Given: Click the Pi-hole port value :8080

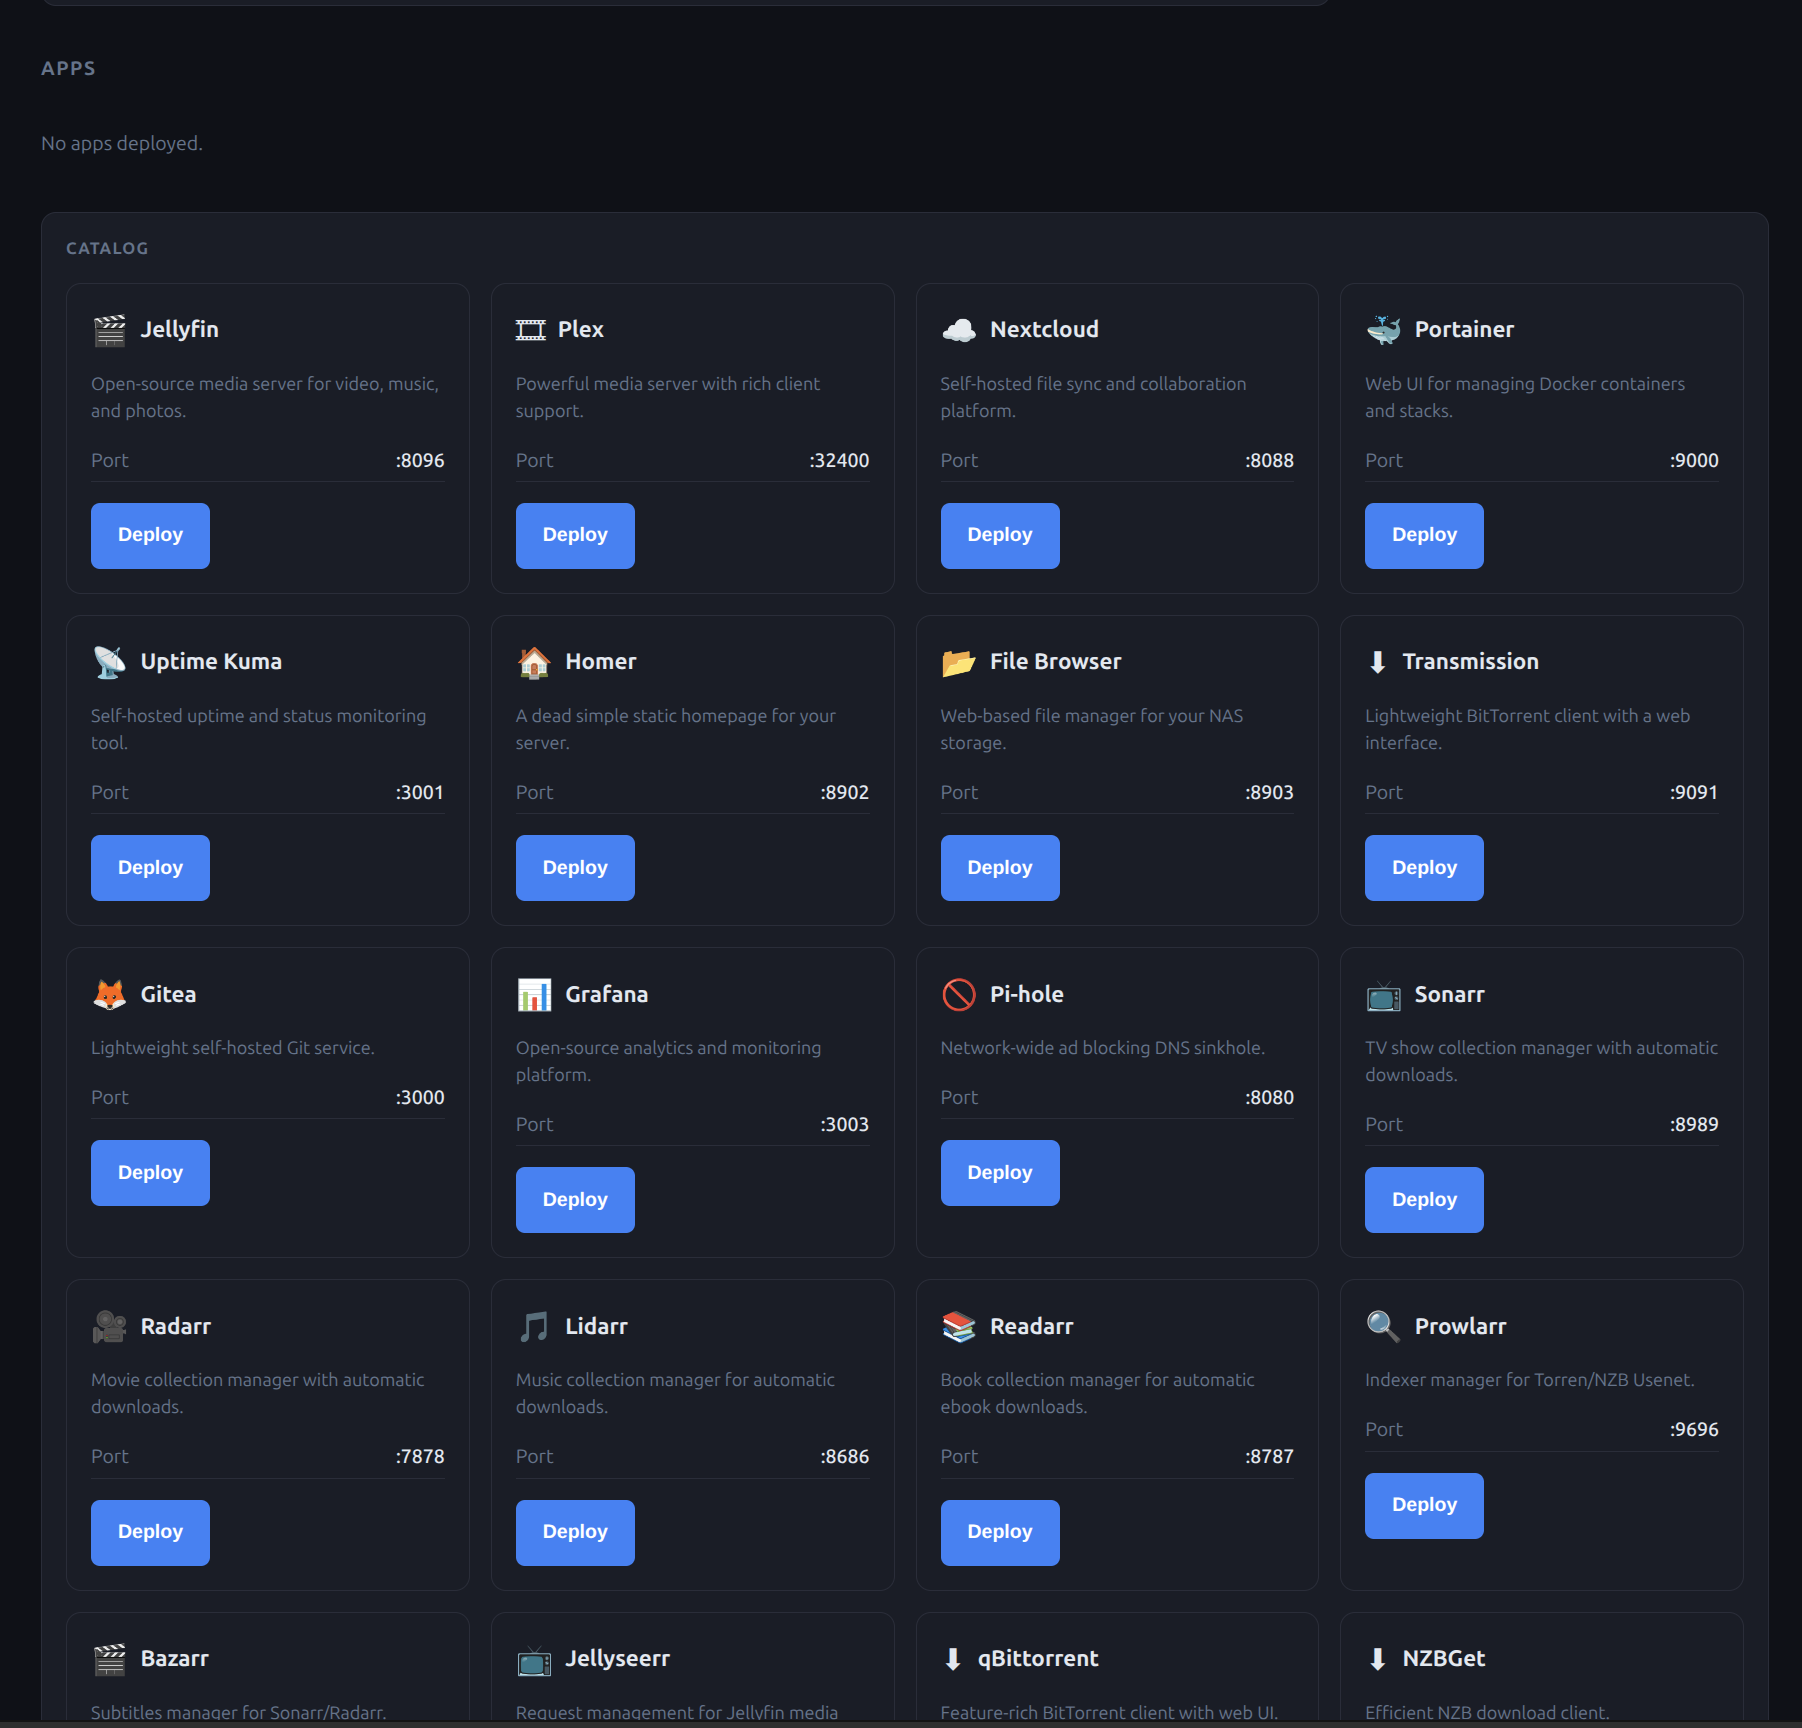Looking at the screenshot, I should click(x=1269, y=1098).
